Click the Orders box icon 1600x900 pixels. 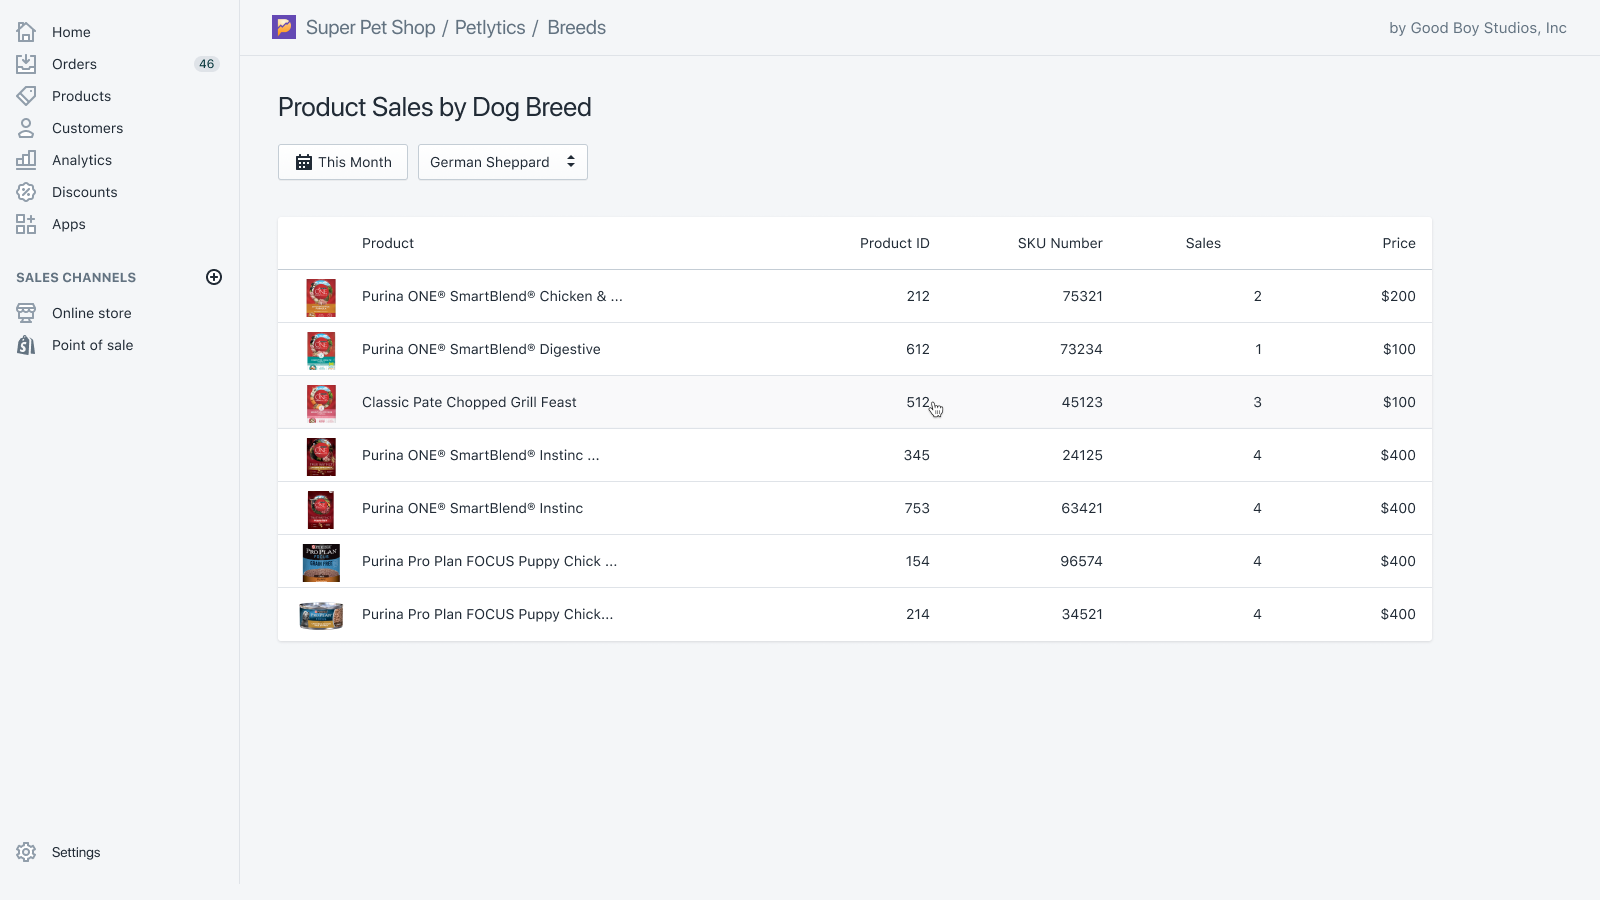point(26,63)
